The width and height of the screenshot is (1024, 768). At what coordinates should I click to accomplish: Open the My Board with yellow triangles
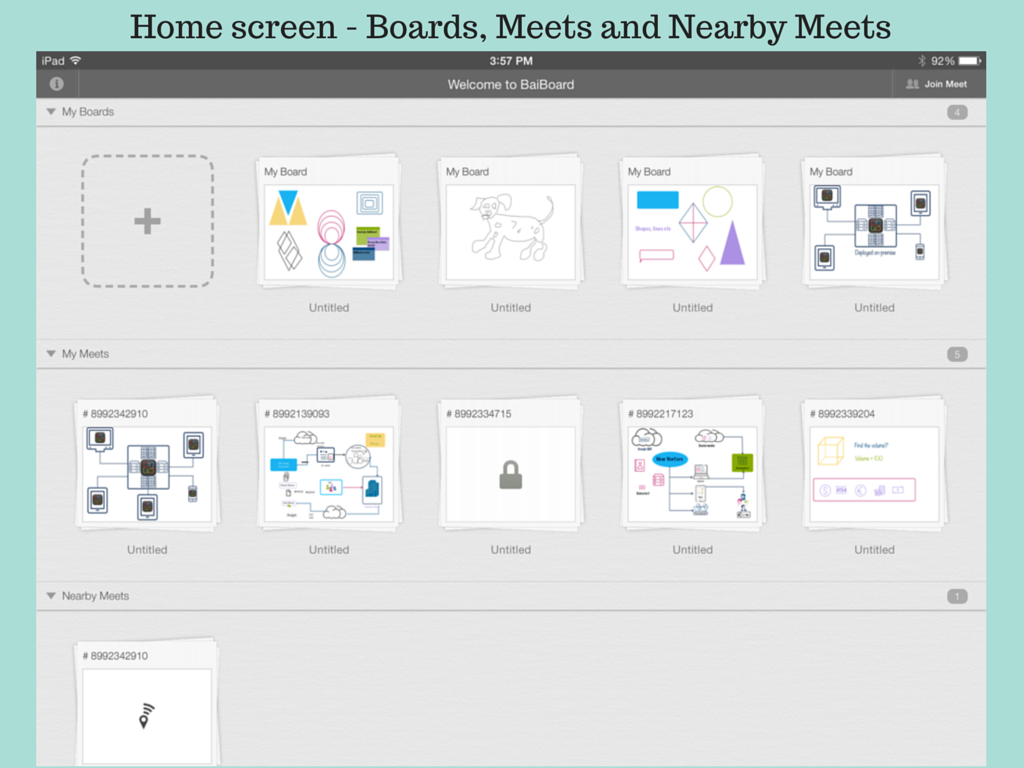(329, 222)
